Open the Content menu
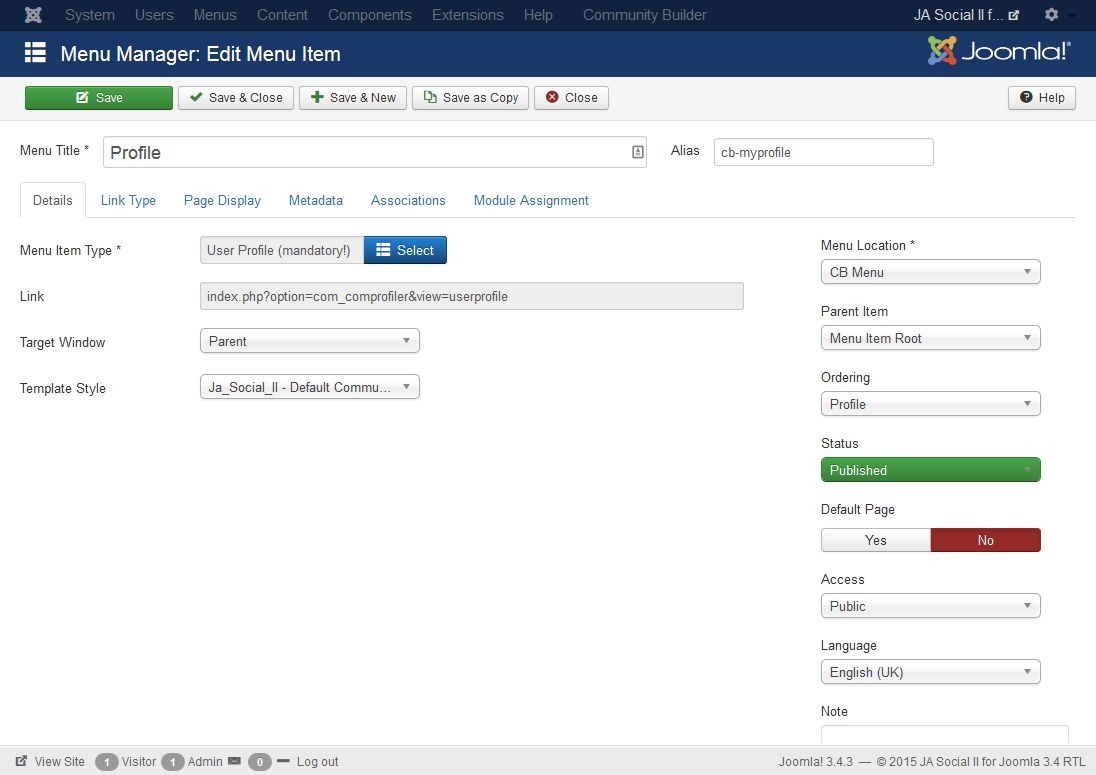The image size is (1096, 775). tap(282, 15)
